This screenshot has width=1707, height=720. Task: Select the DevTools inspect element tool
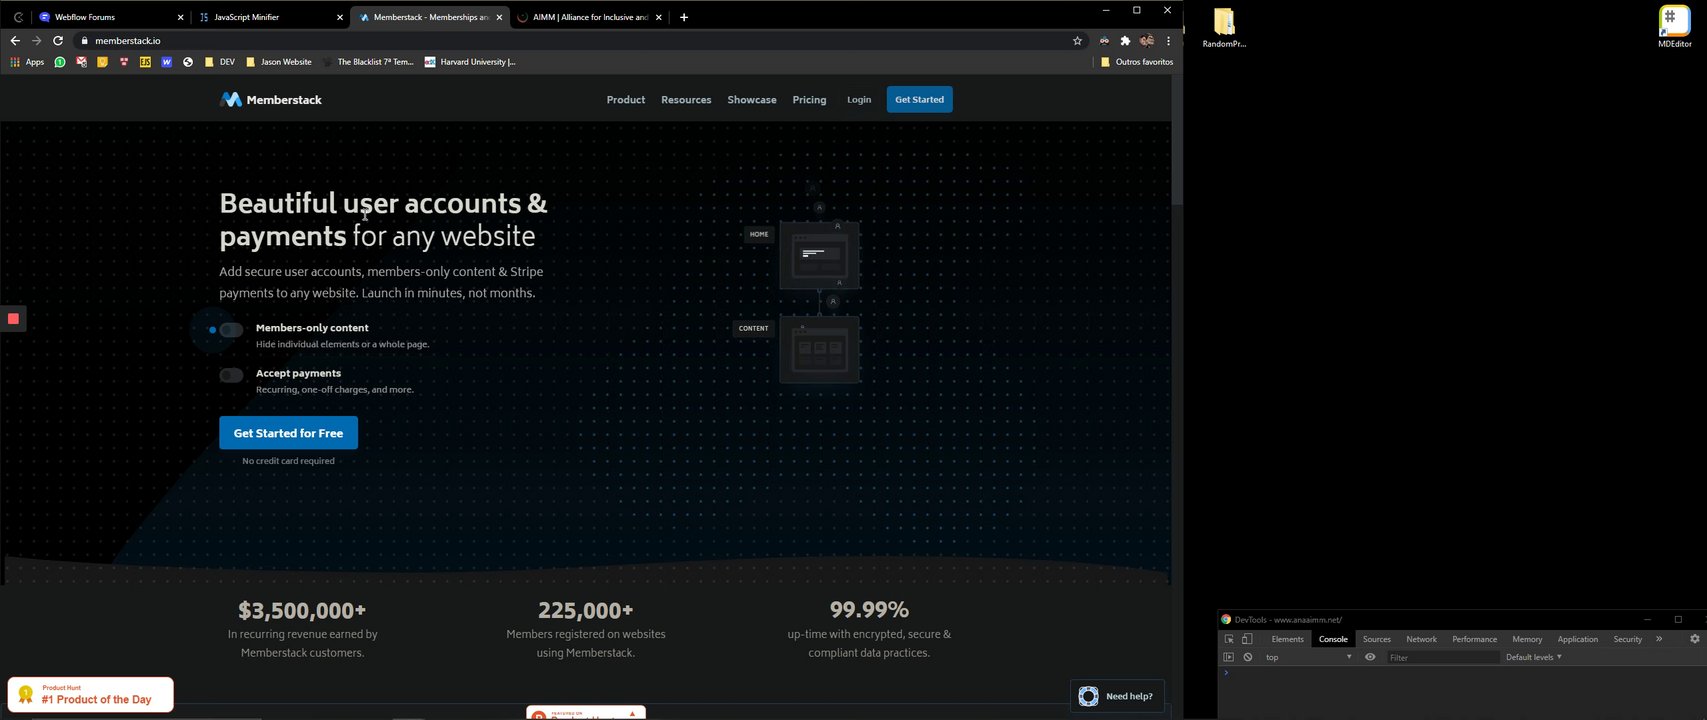(1229, 639)
